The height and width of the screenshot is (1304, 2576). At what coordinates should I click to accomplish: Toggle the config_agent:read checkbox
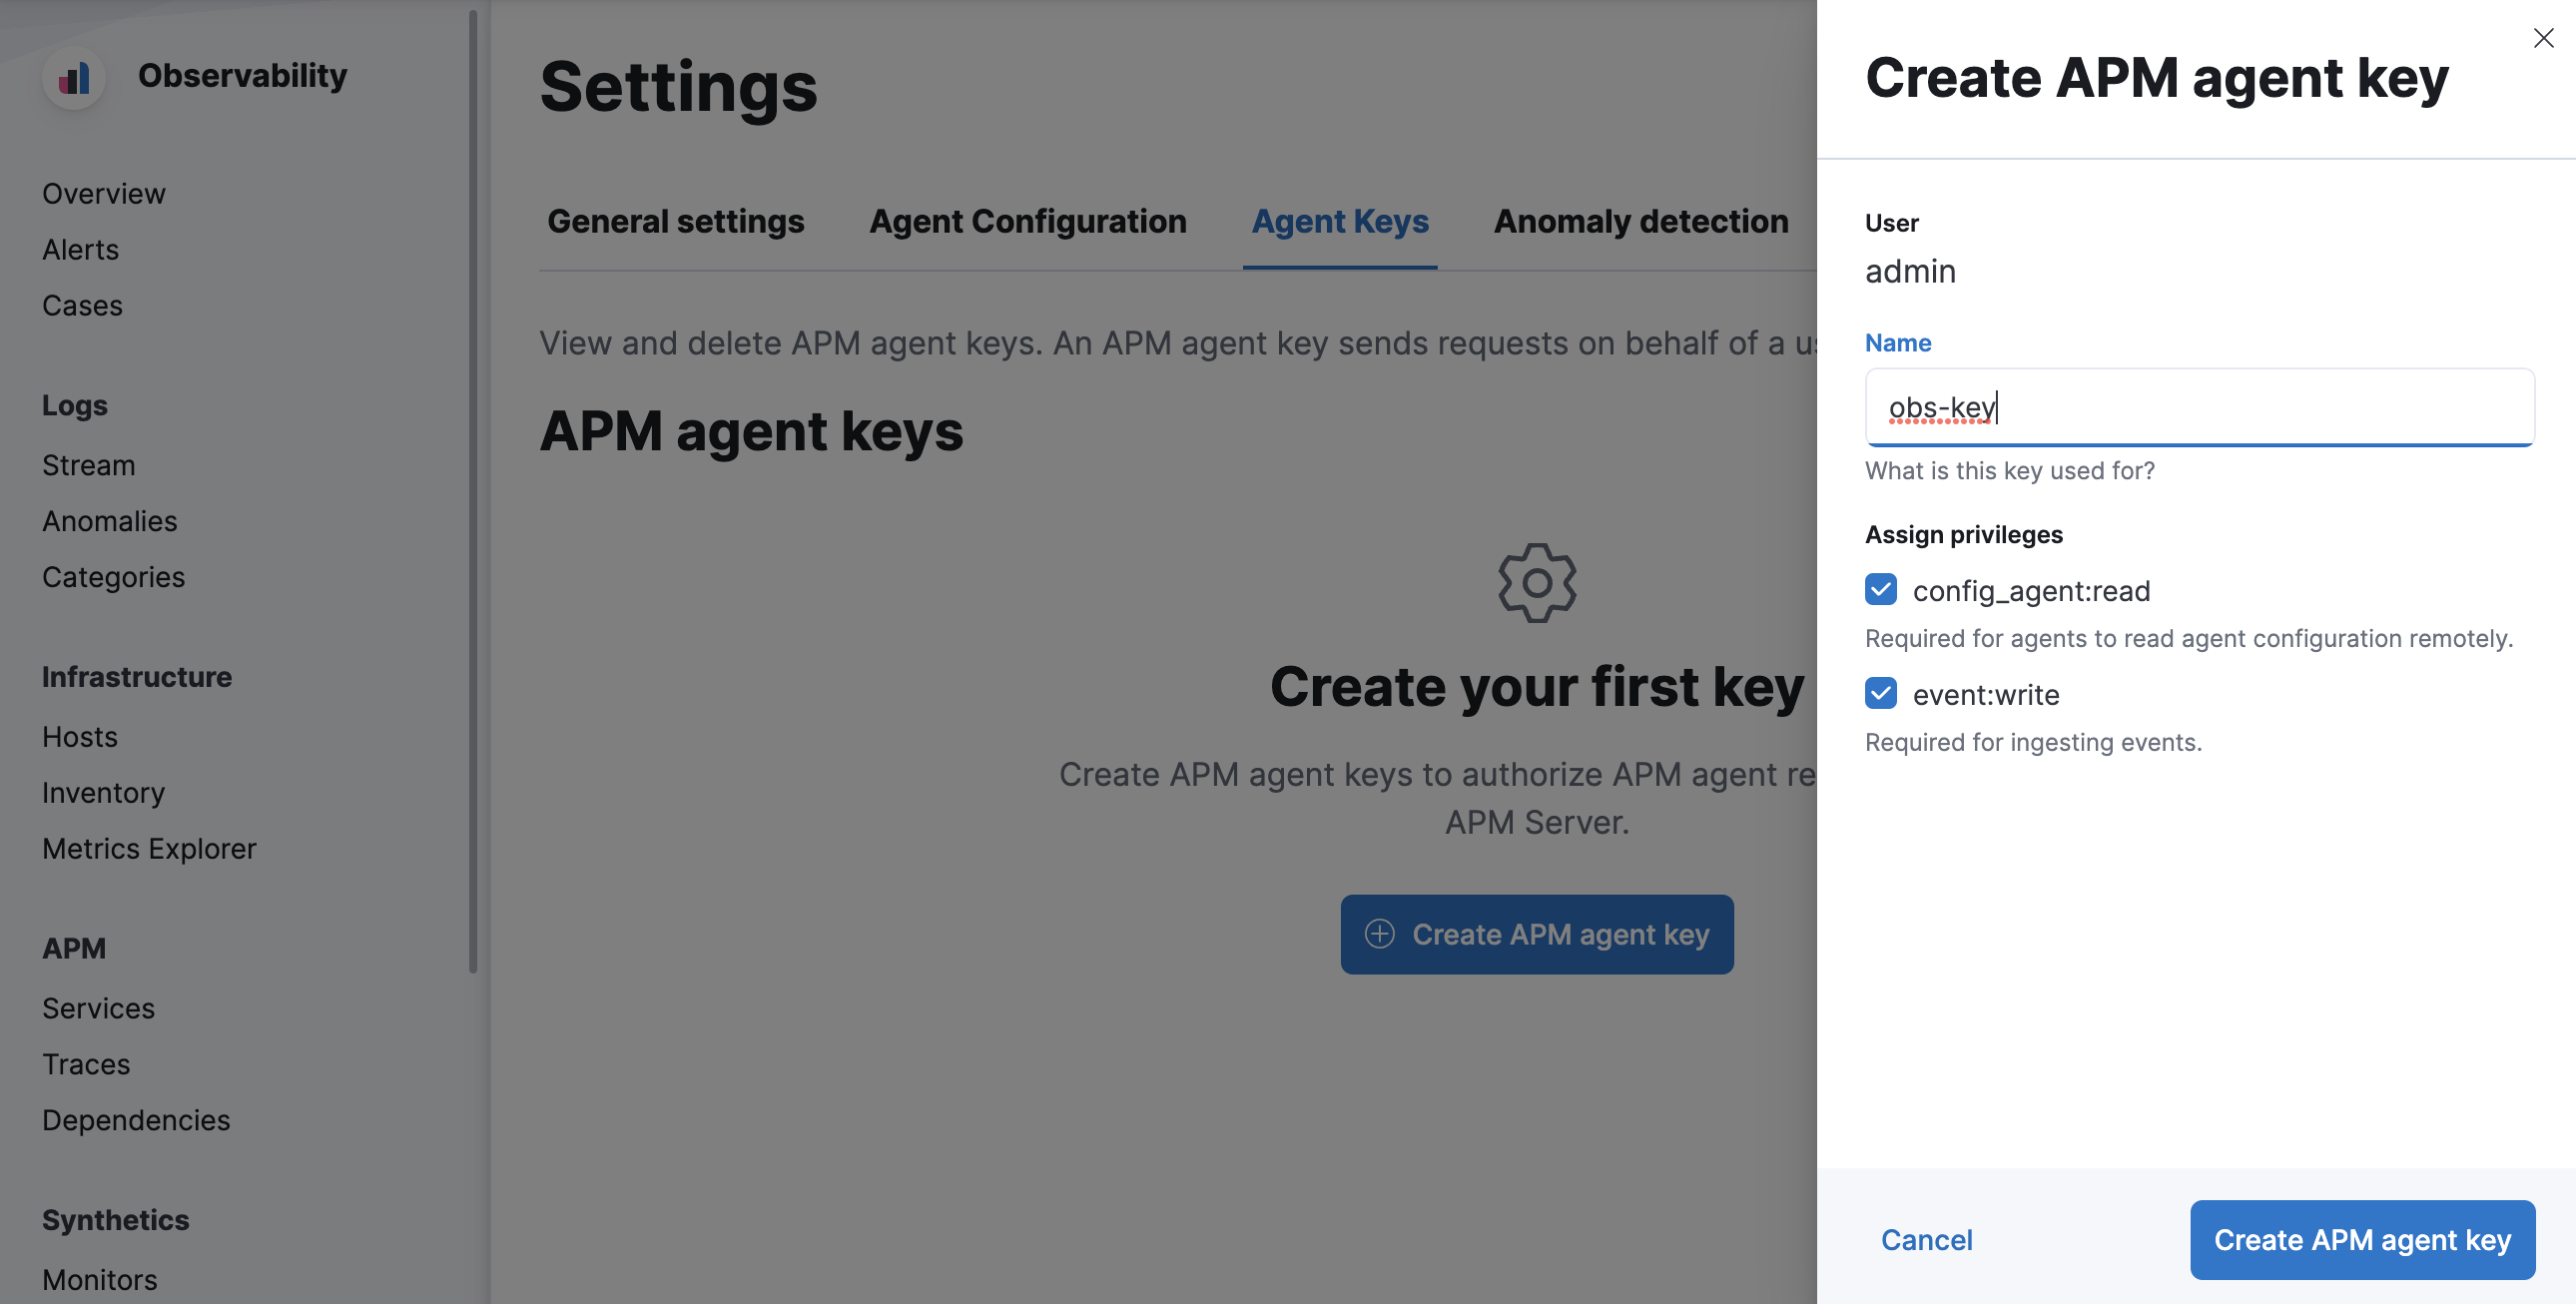1881,589
